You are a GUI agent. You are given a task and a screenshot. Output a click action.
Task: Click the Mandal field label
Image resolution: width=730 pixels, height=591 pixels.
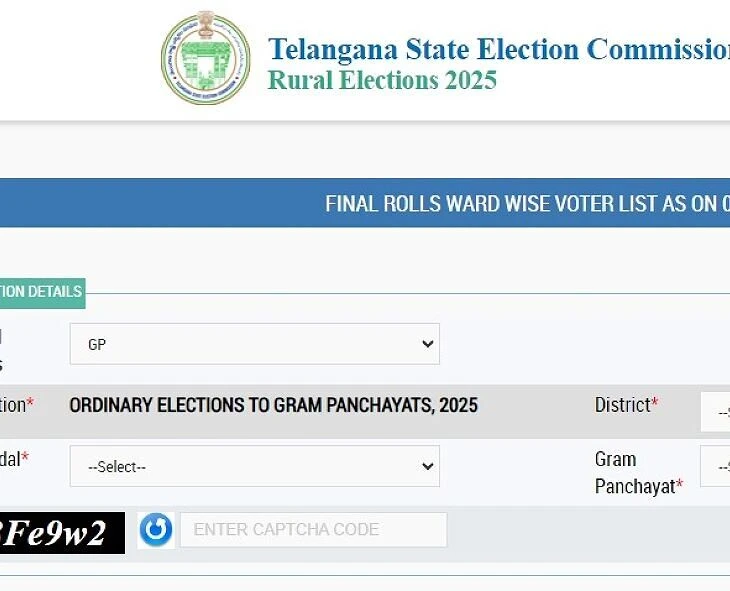(12, 459)
